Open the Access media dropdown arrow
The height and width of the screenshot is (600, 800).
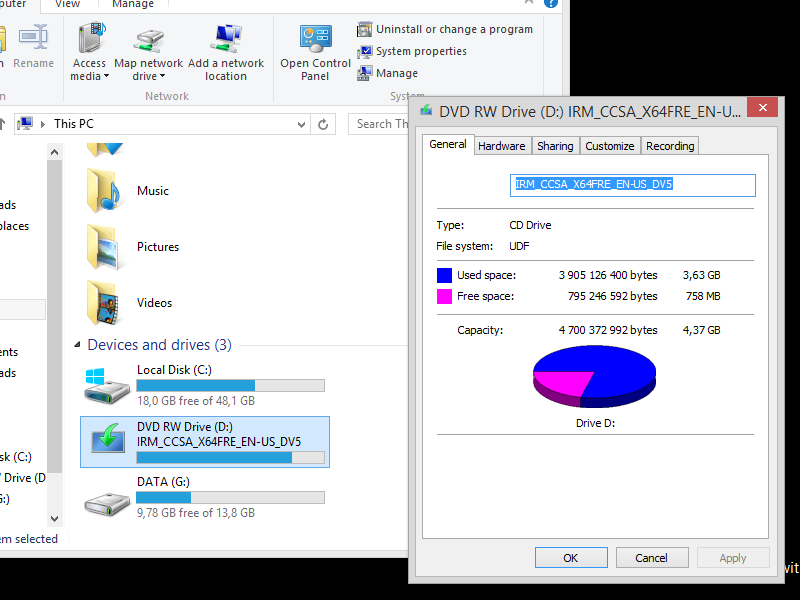pyautogui.click(x=106, y=77)
